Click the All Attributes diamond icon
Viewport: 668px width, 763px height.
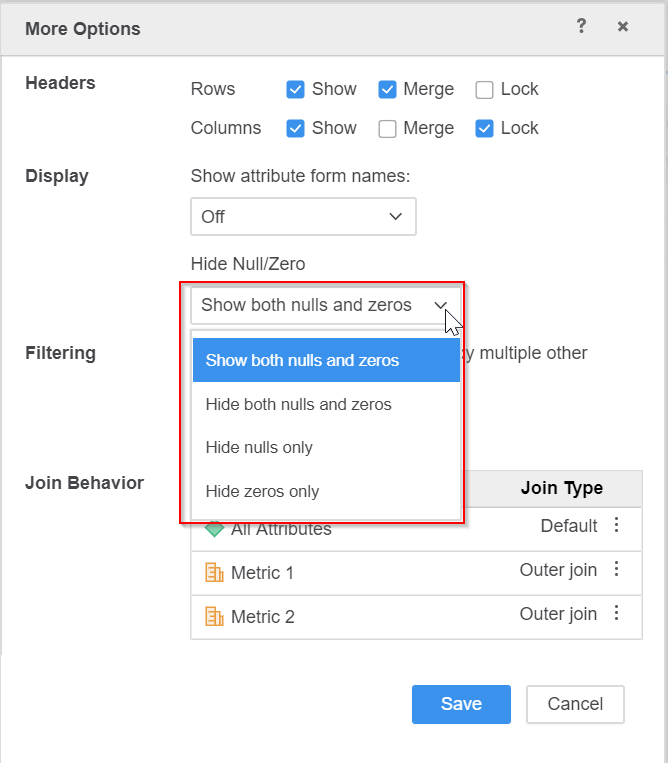214,529
